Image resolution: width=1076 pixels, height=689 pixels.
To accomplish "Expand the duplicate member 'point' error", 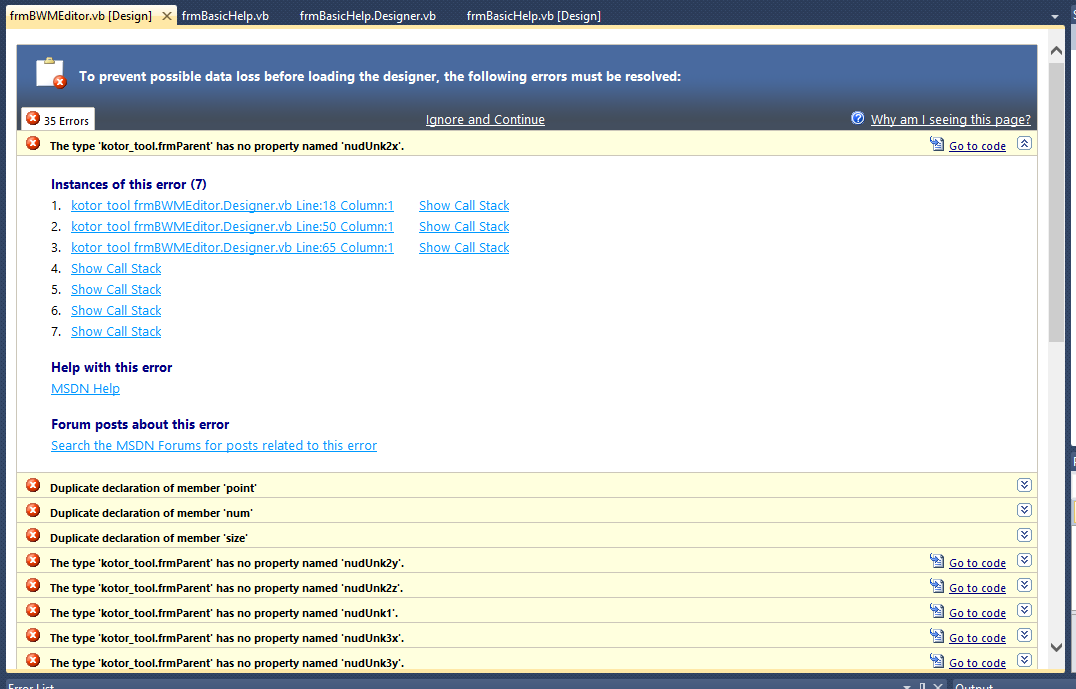I will click(x=1023, y=485).
